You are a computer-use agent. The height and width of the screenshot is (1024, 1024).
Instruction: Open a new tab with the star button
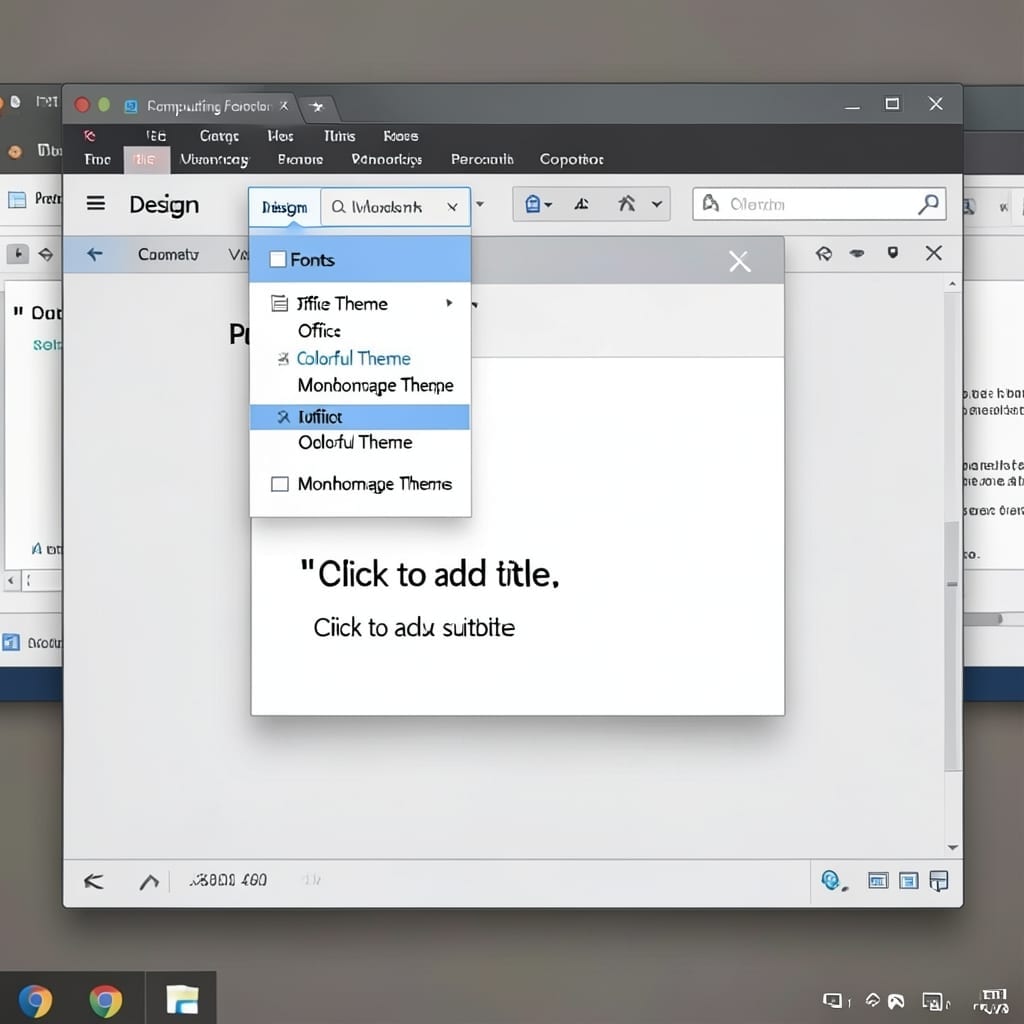click(x=317, y=106)
